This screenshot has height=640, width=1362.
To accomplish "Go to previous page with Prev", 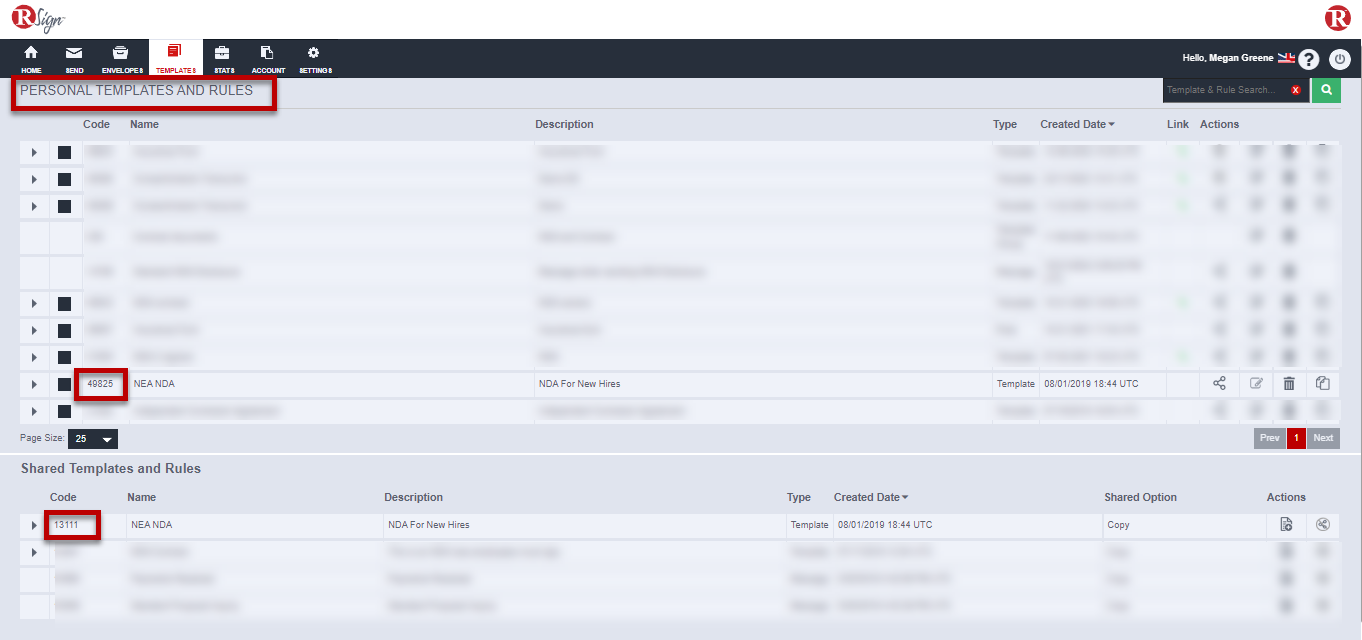I will pos(1270,438).
